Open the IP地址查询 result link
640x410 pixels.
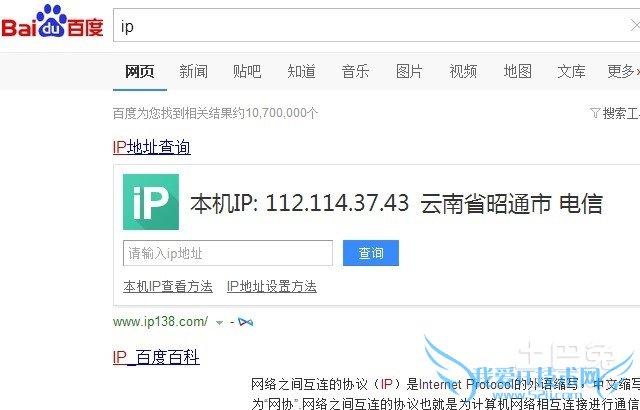[x=152, y=147]
